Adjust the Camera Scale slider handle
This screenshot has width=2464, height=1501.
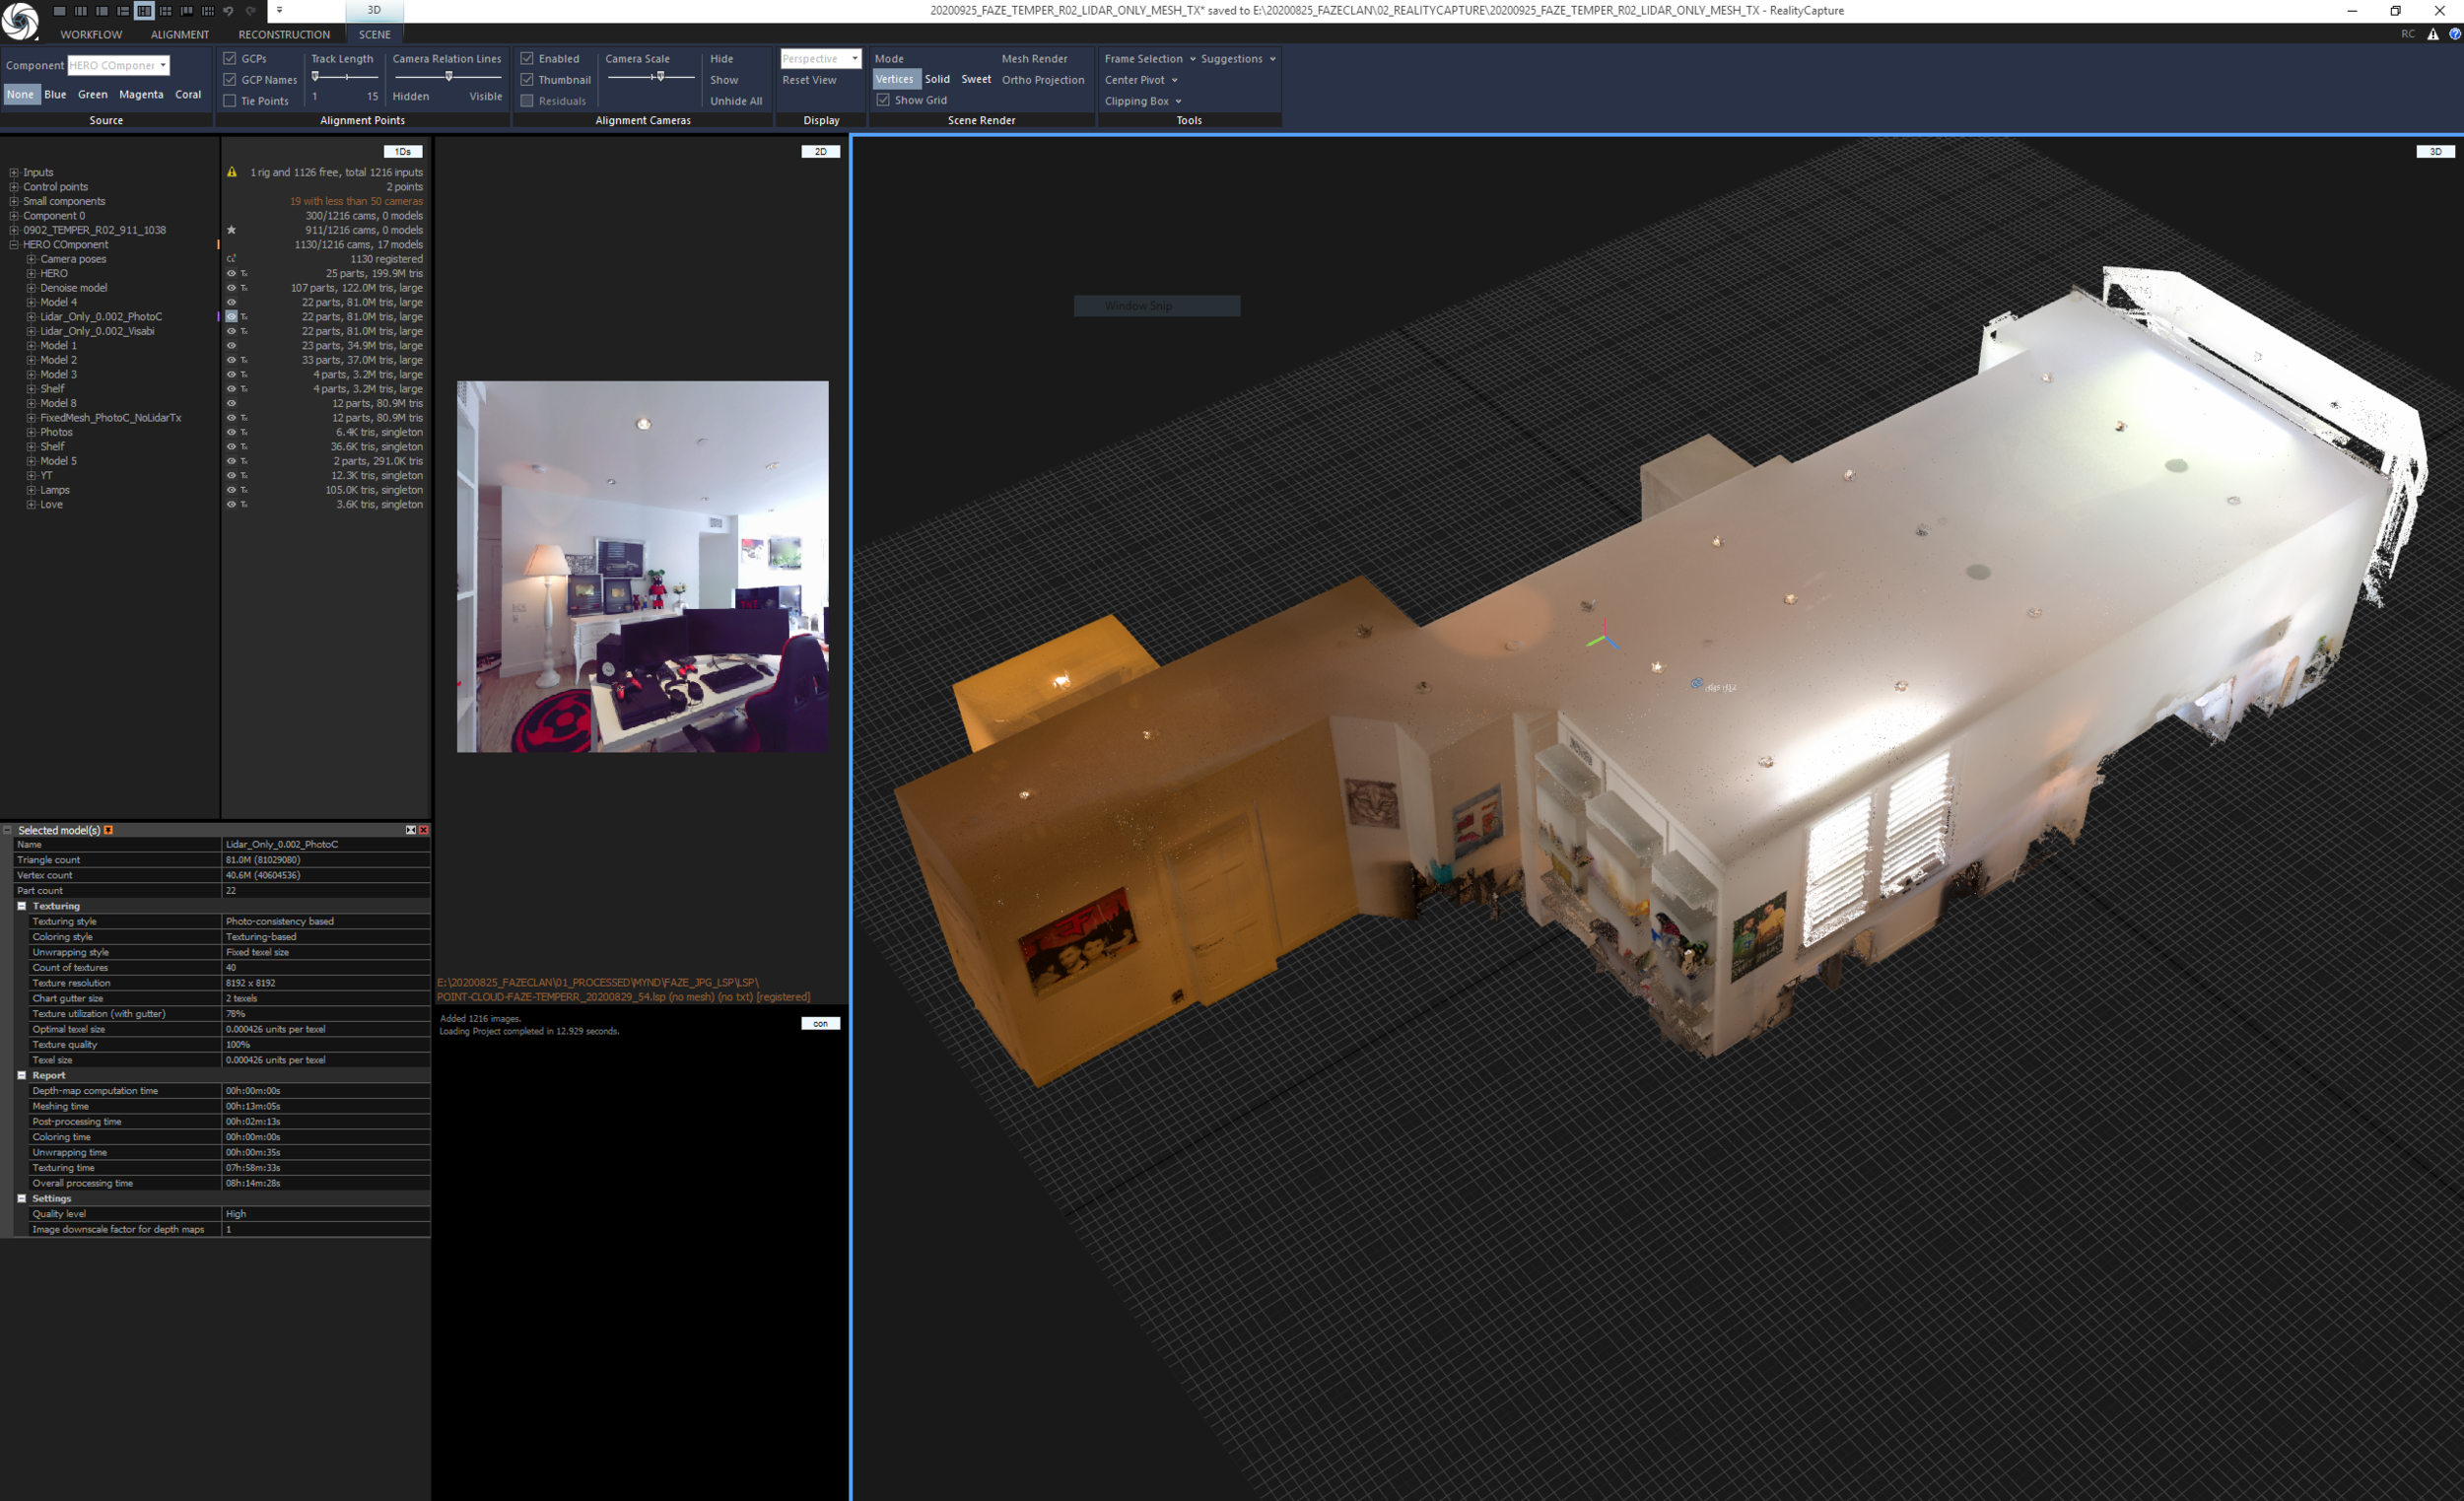point(660,77)
